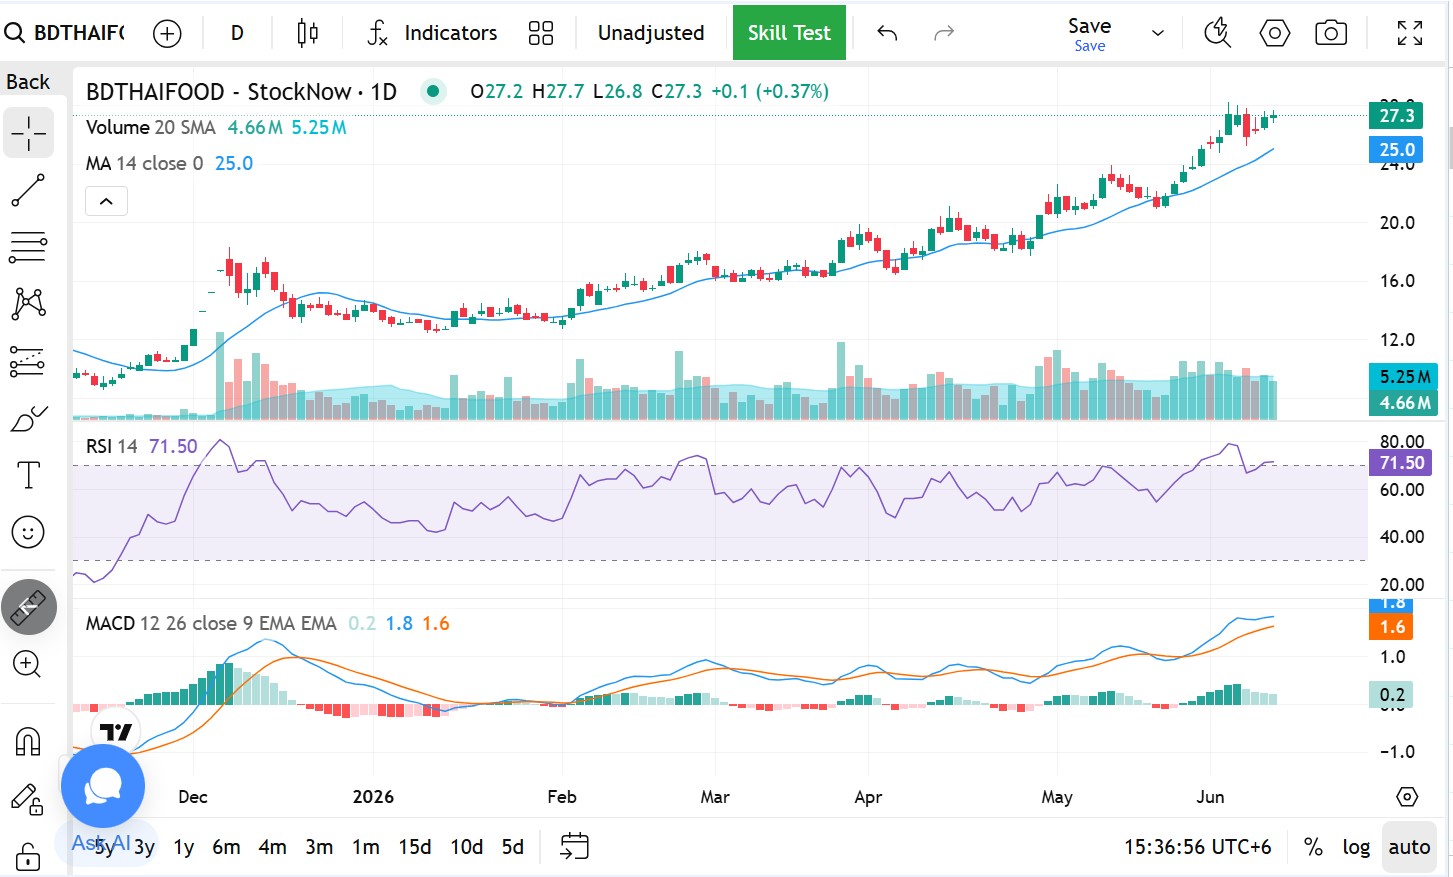1453x877 pixels.
Task: Click the 25.0 MA price label
Action: (x=1396, y=150)
